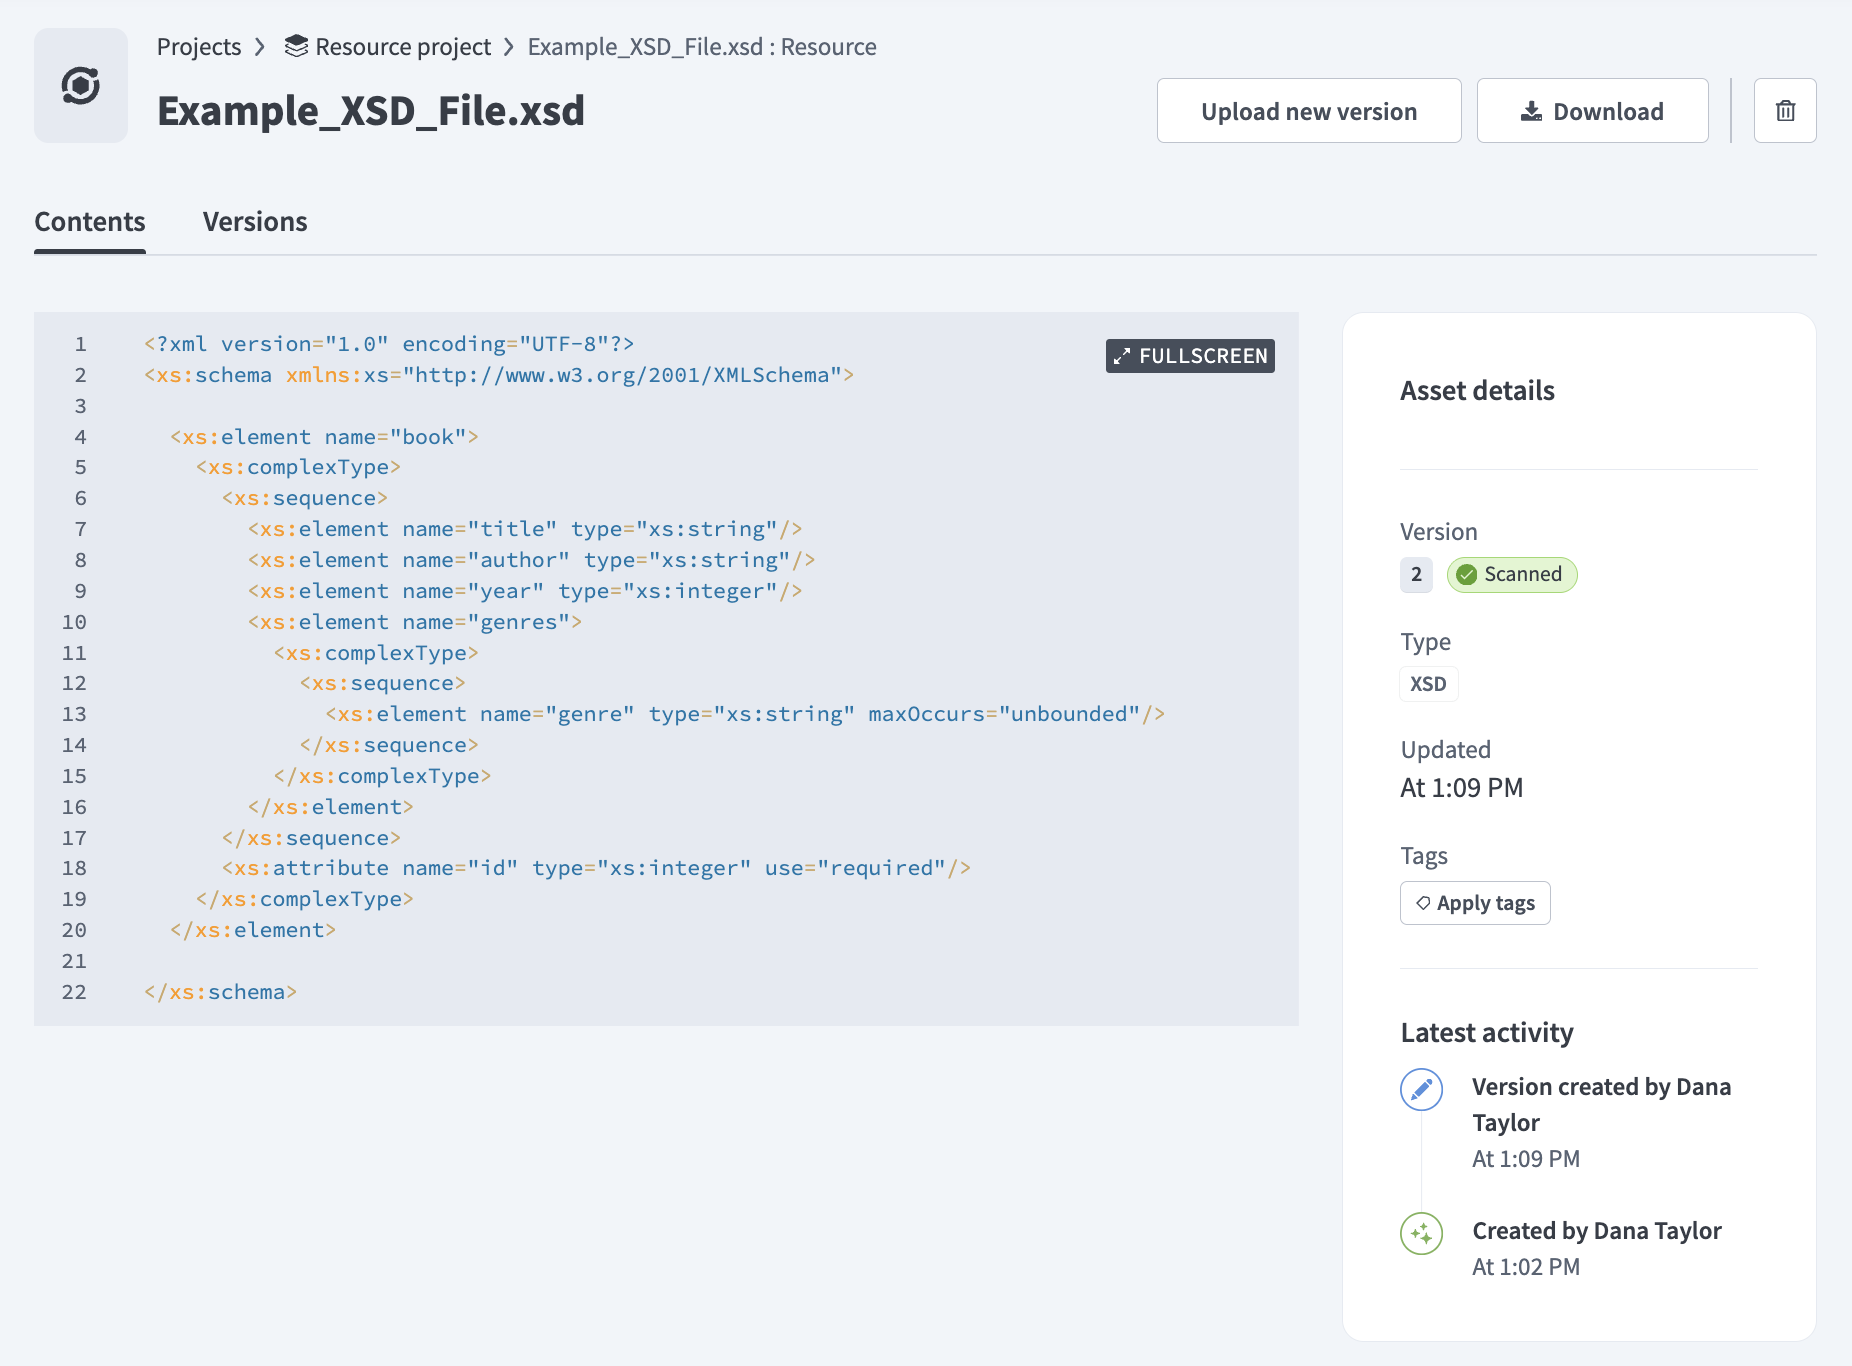Switch to the Versions tab
Screen dimensions: 1852x1366
point(255,222)
